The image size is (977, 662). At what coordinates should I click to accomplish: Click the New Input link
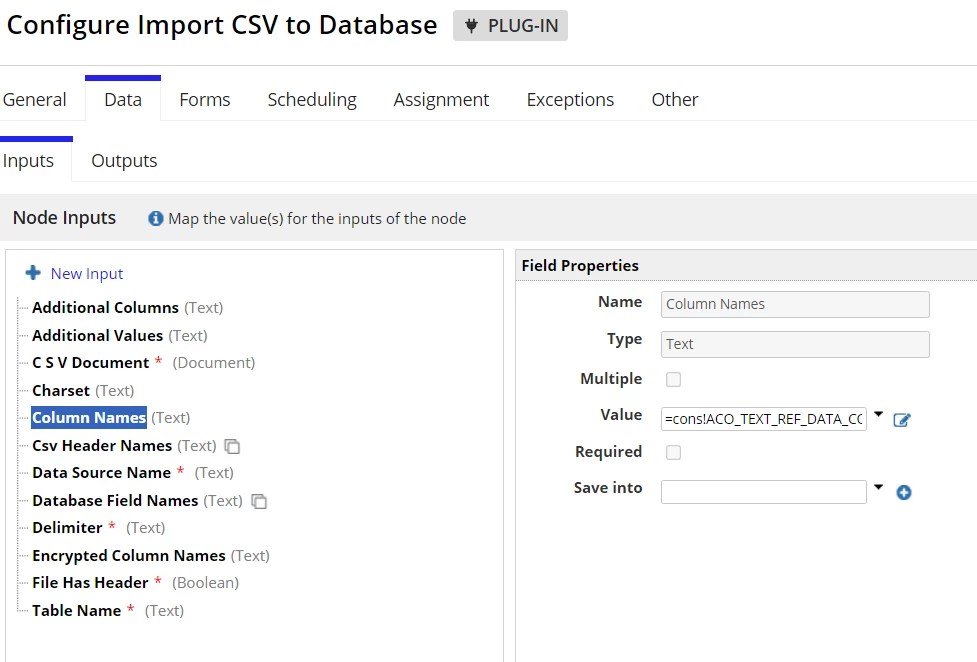tap(87, 274)
